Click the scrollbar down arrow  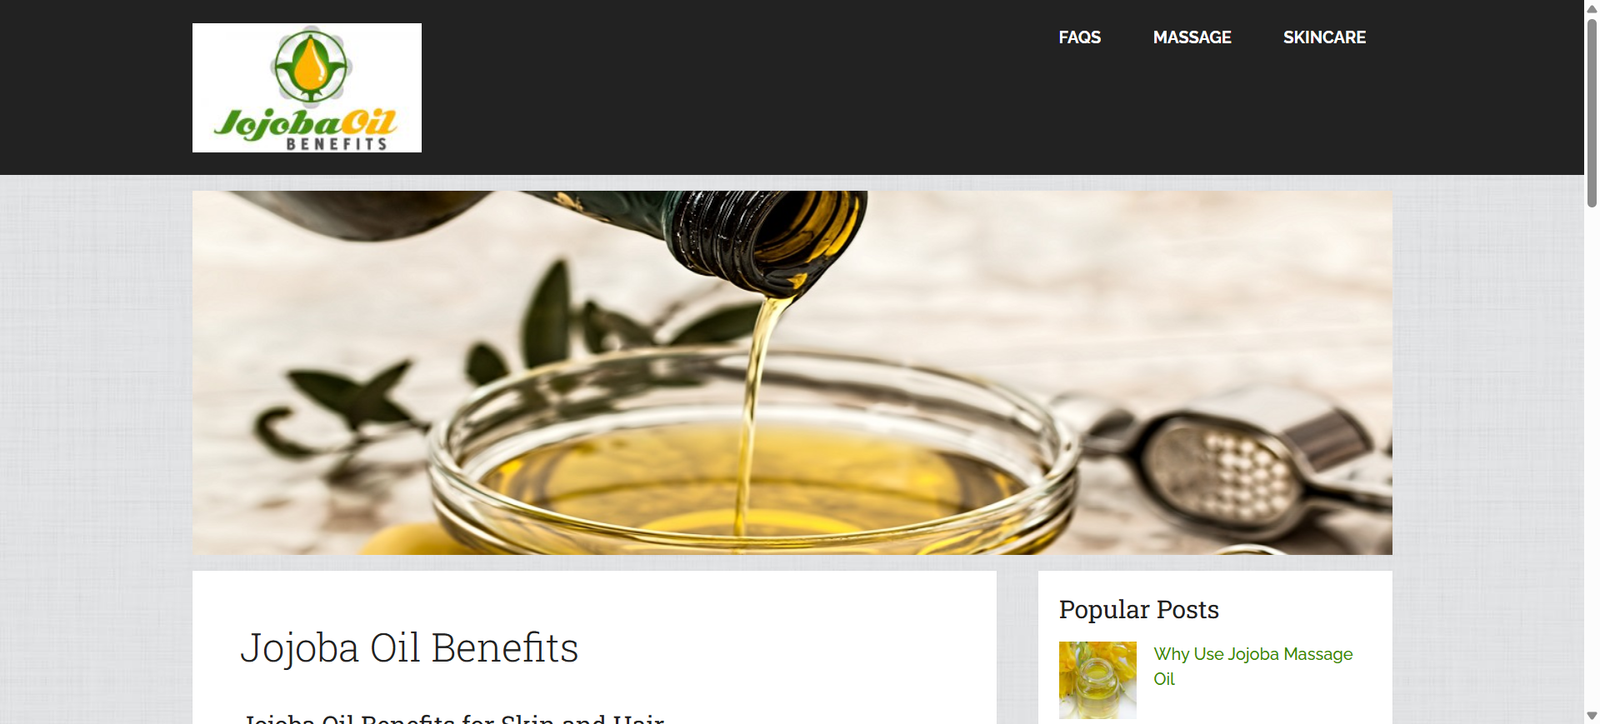click(x=1592, y=716)
